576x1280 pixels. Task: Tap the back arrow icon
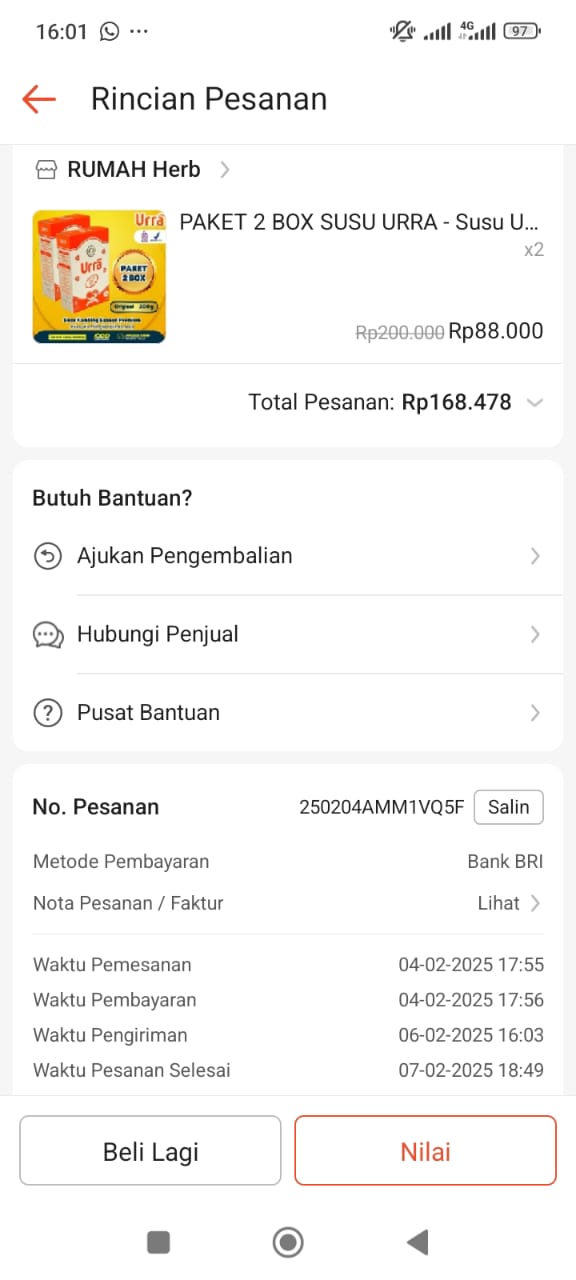click(39, 99)
